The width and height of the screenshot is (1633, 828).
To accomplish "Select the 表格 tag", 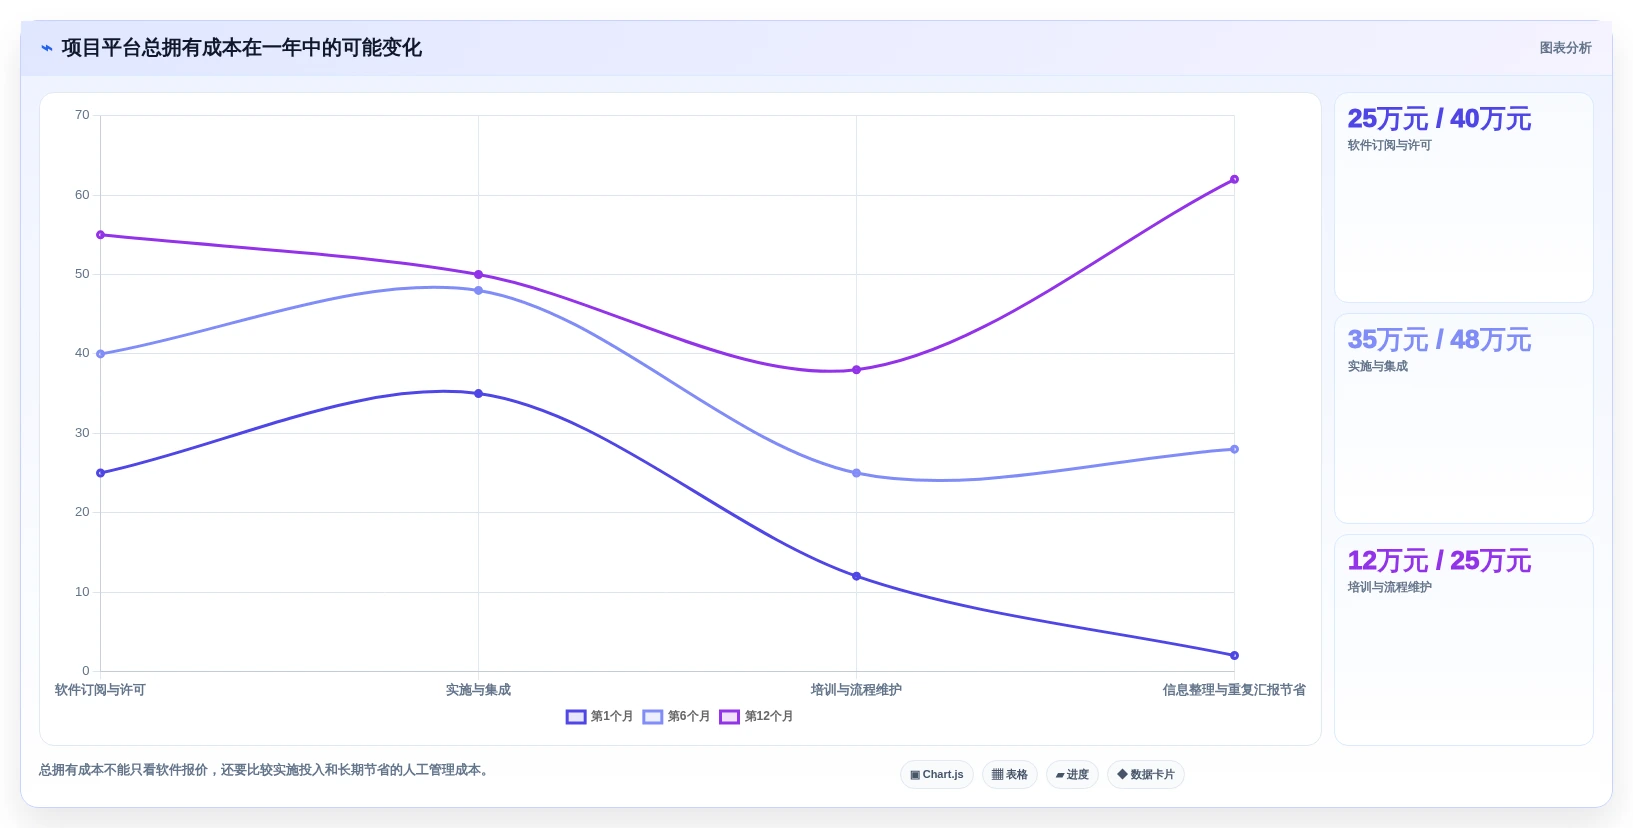I will 1010,775.
